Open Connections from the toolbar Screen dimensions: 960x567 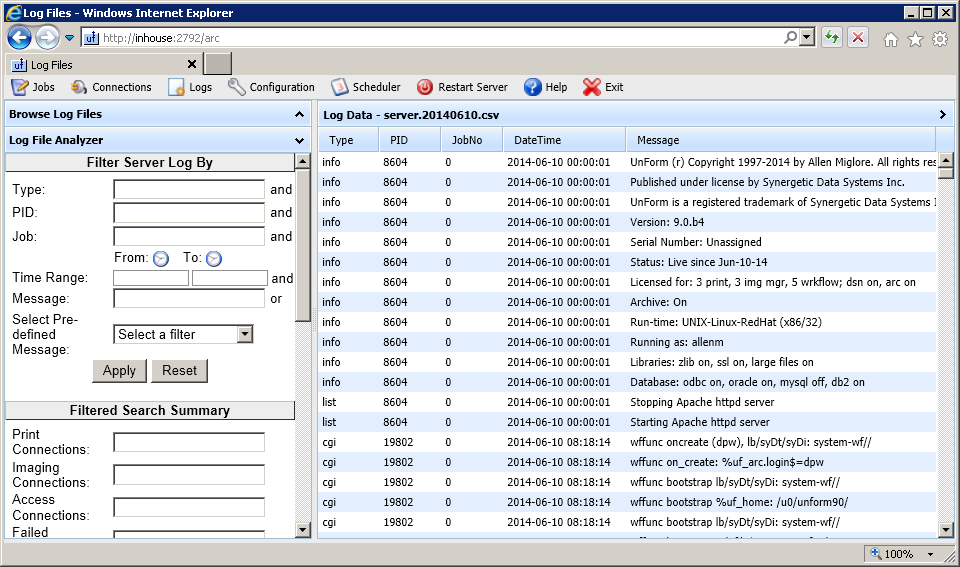coord(79,87)
